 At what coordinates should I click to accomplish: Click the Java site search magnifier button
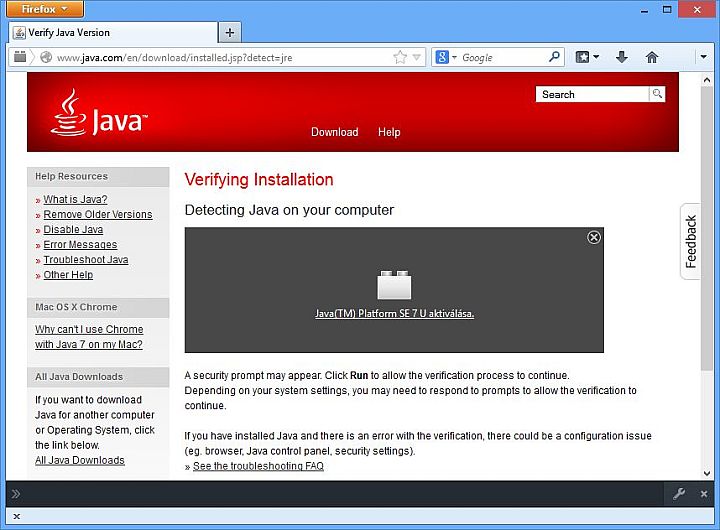(657, 94)
